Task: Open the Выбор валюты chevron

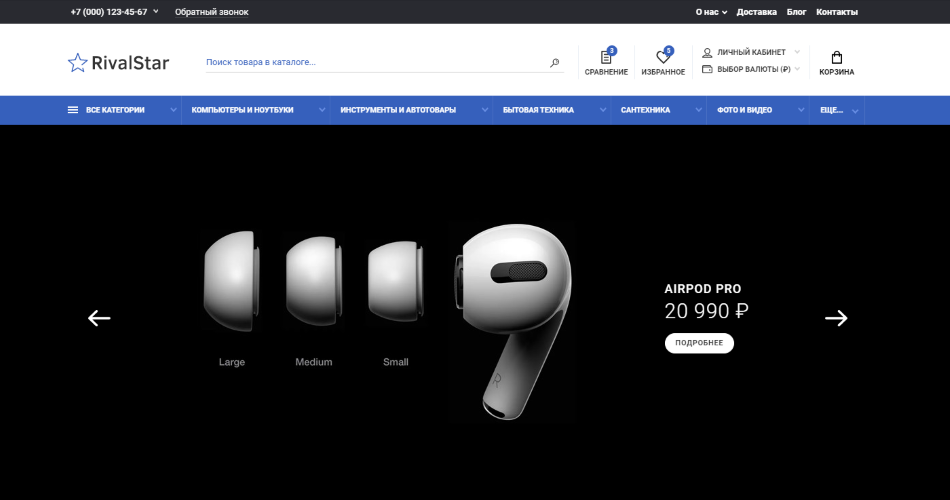Action: (x=797, y=69)
